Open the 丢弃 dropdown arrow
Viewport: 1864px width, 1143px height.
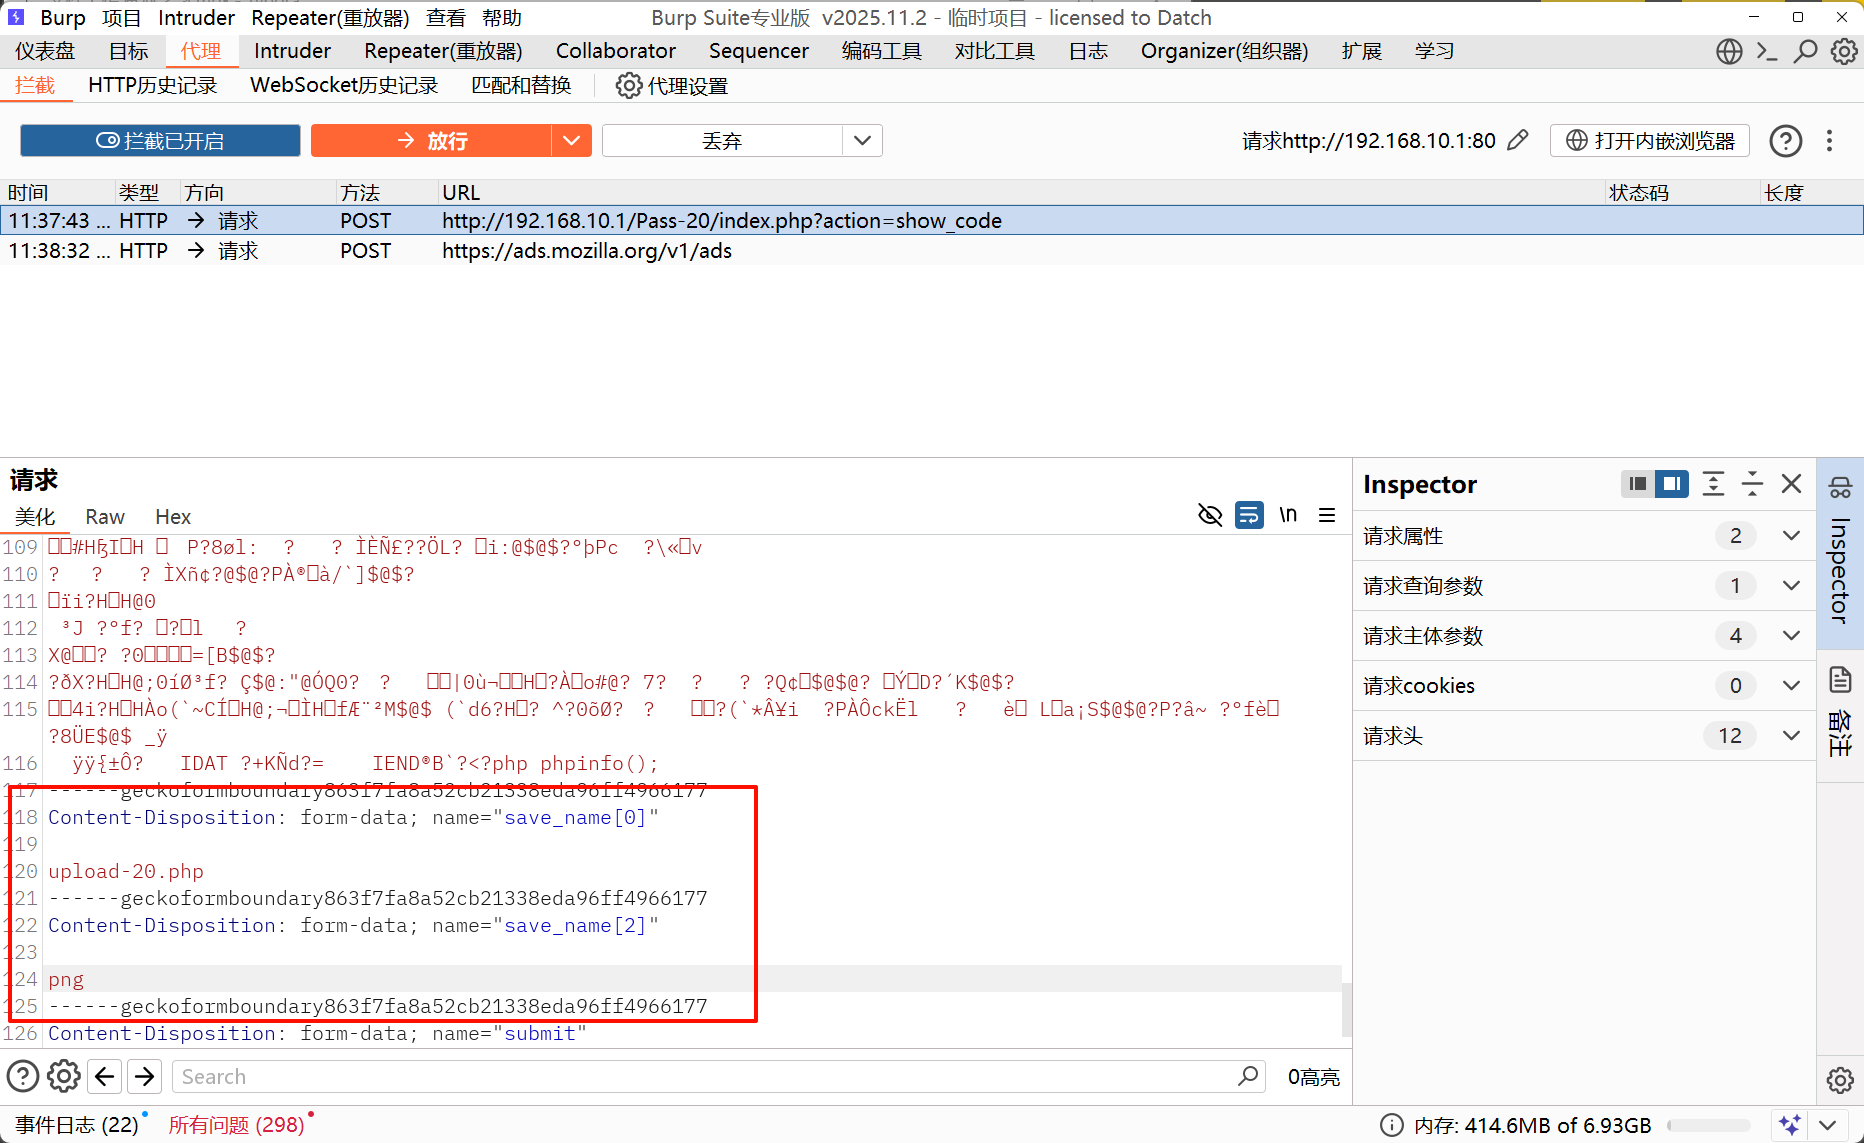[x=862, y=141]
